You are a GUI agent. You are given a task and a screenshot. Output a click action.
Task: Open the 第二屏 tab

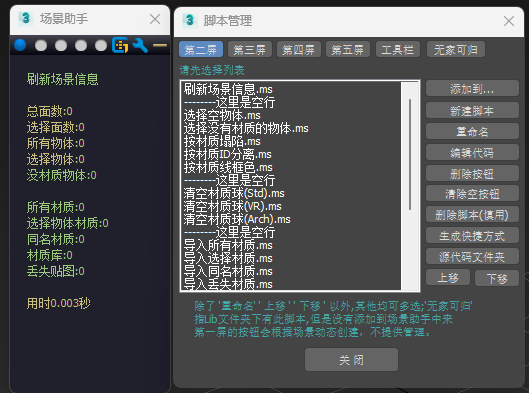pos(201,50)
